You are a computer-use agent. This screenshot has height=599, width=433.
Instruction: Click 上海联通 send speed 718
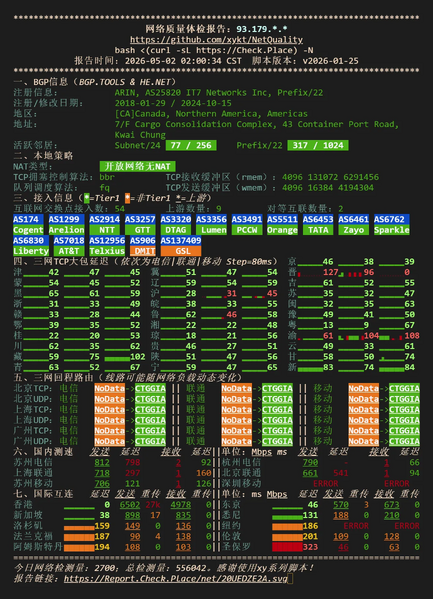tap(102, 473)
